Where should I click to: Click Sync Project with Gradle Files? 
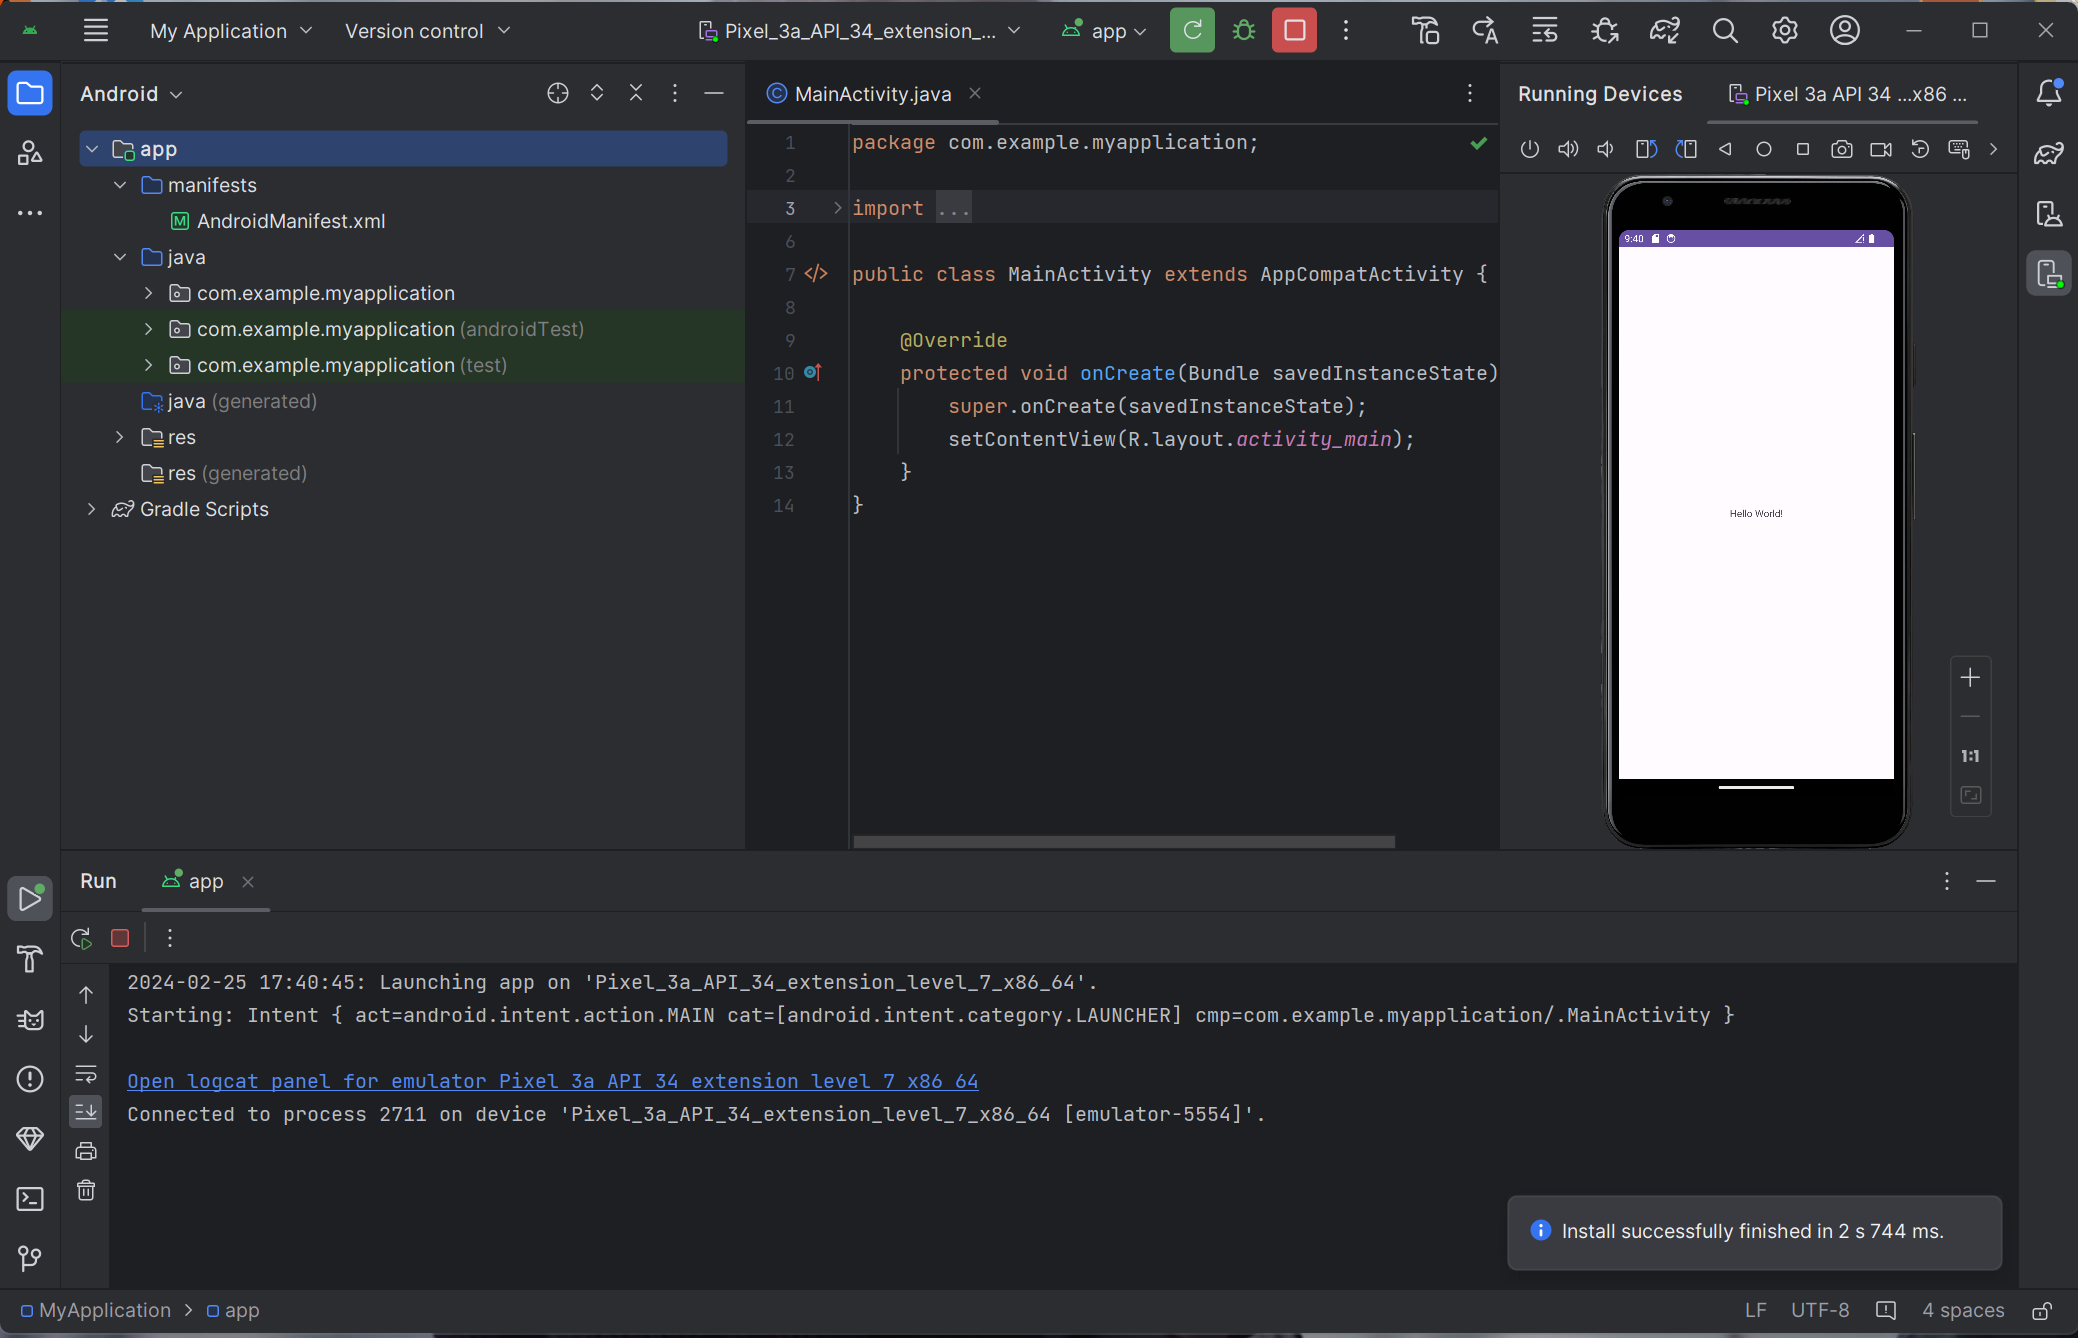click(x=1664, y=31)
